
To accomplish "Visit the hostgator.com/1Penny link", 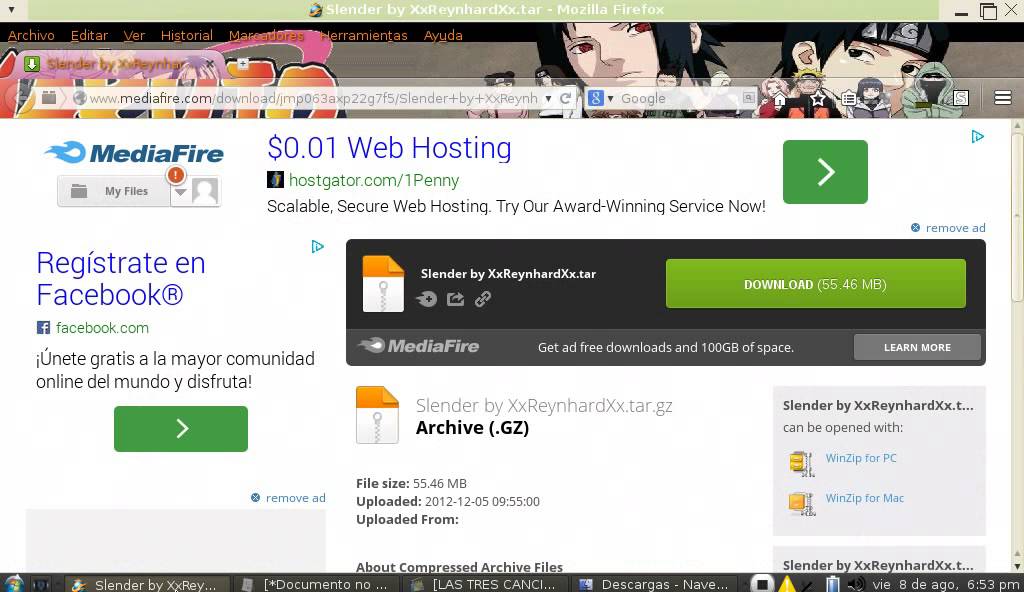I will (x=374, y=180).
